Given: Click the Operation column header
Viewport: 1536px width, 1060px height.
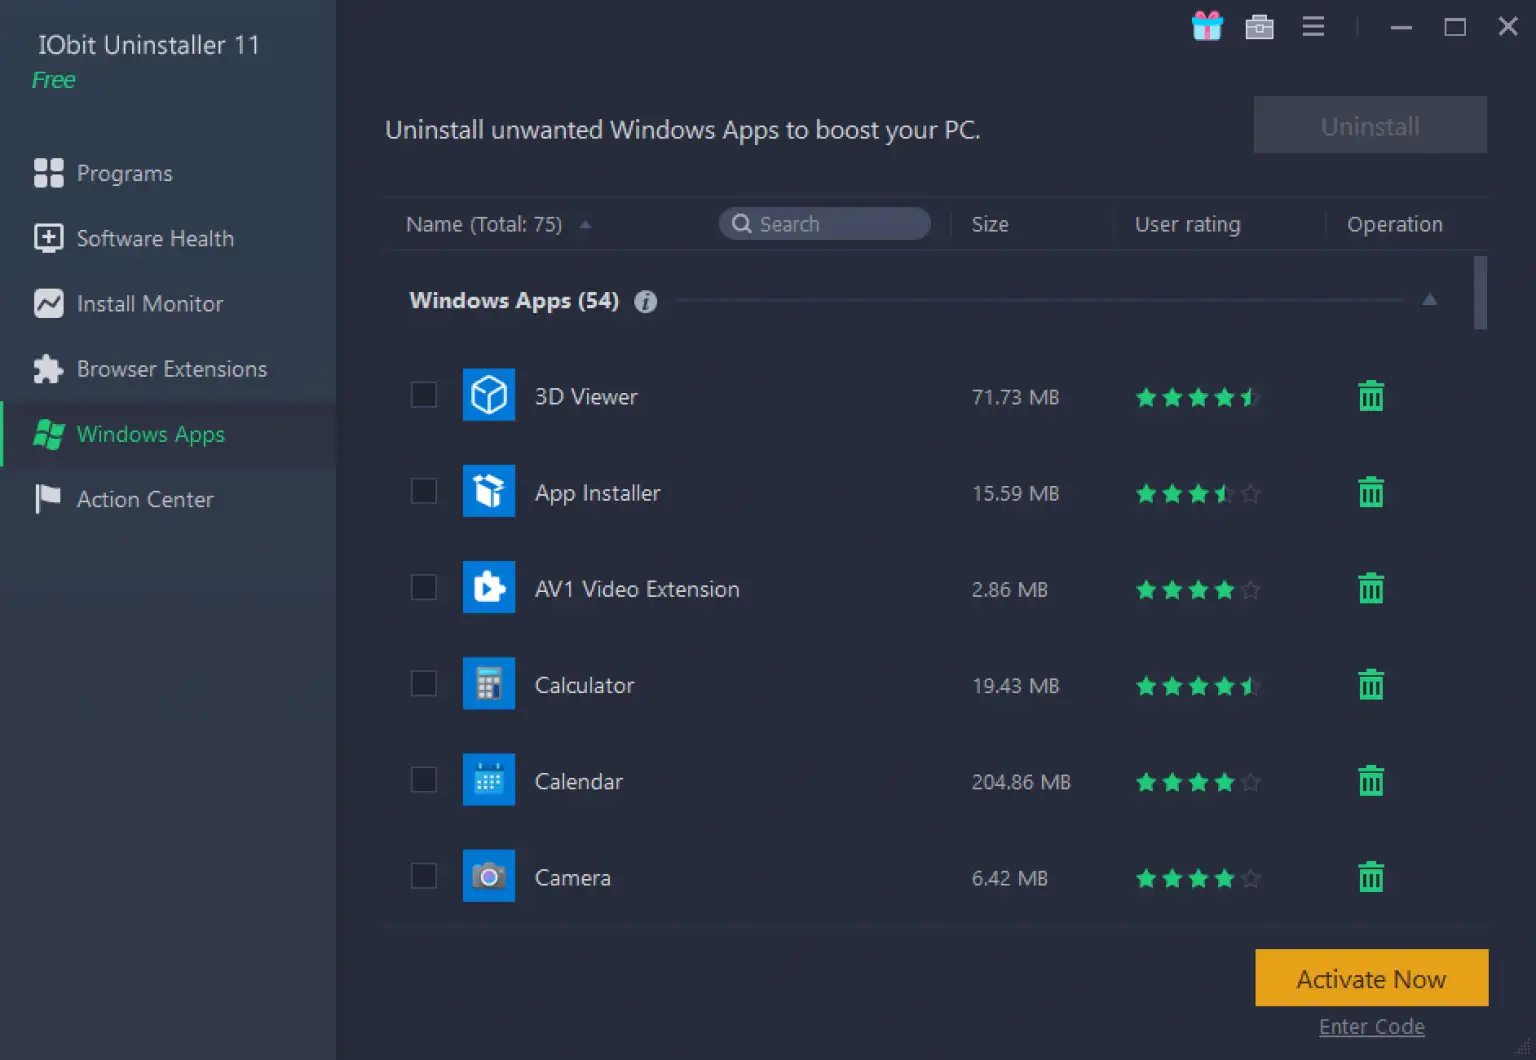Looking at the screenshot, I should coord(1394,225).
